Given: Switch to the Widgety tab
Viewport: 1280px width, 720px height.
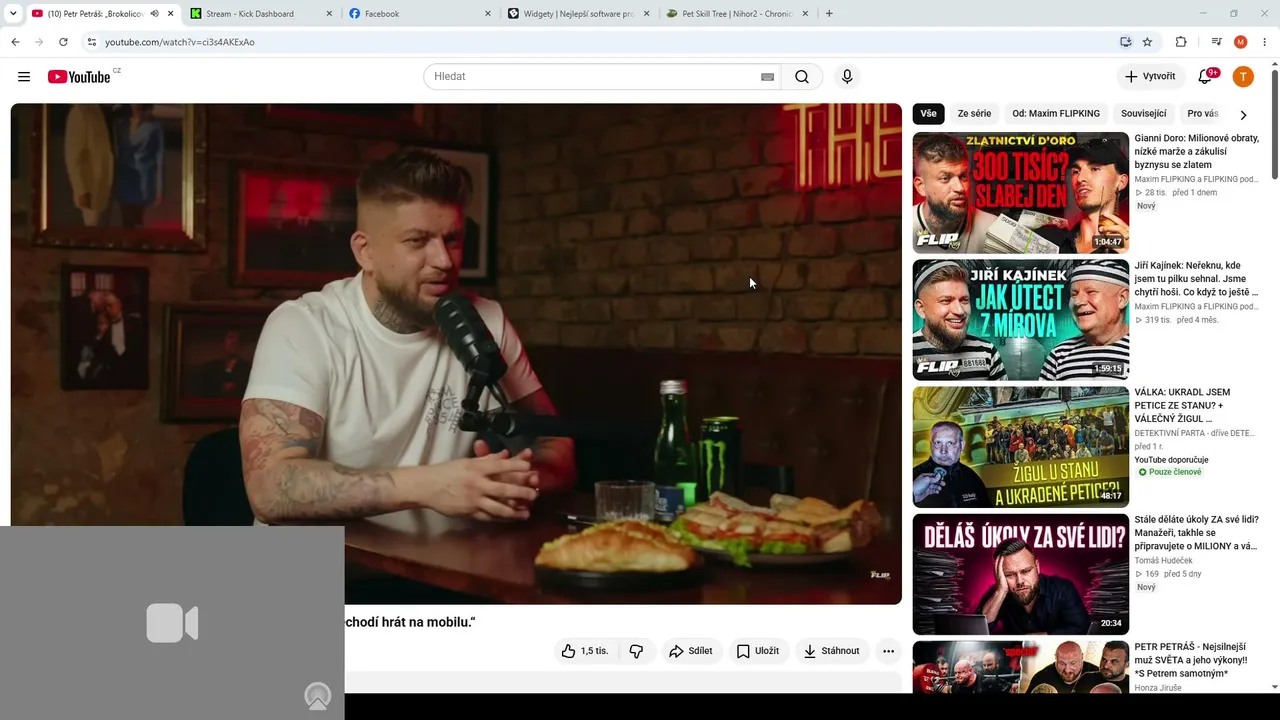Looking at the screenshot, I should pos(578,14).
